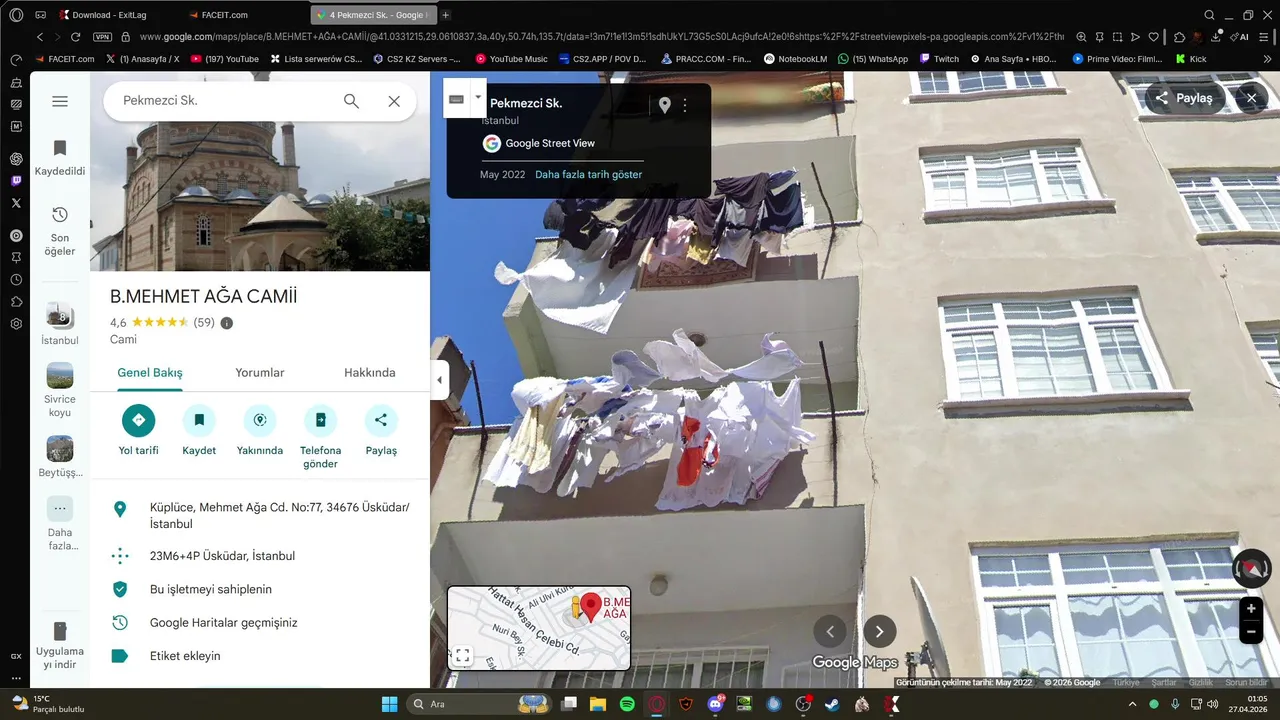Click Sorun bildir link at bottom

point(1246,683)
